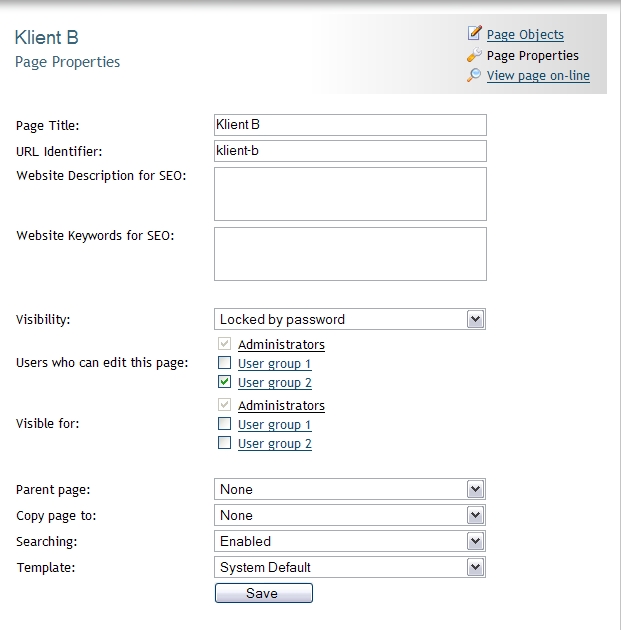This screenshot has height=630, width=621.
Task: Check User group 2 under Visible for
Action: click(225, 443)
